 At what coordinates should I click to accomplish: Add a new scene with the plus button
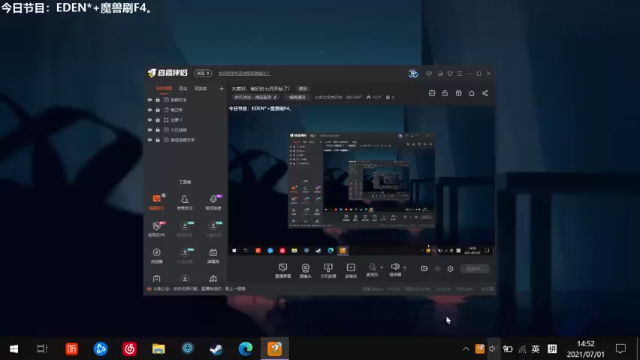pos(221,89)
